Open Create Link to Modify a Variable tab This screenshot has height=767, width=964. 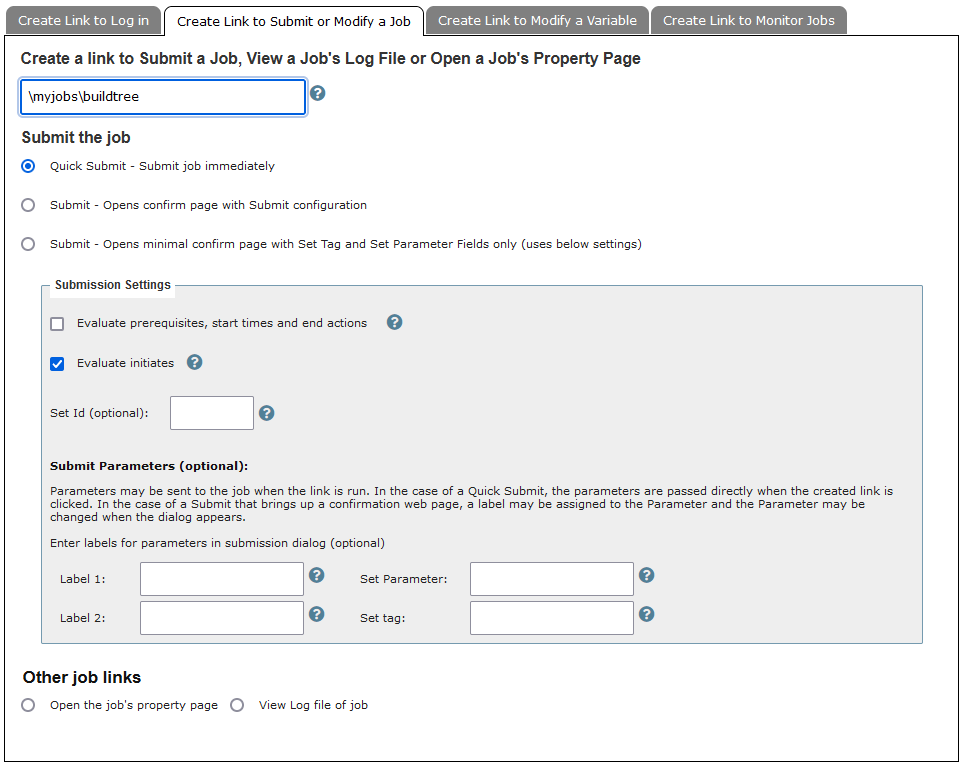point(537,20)
